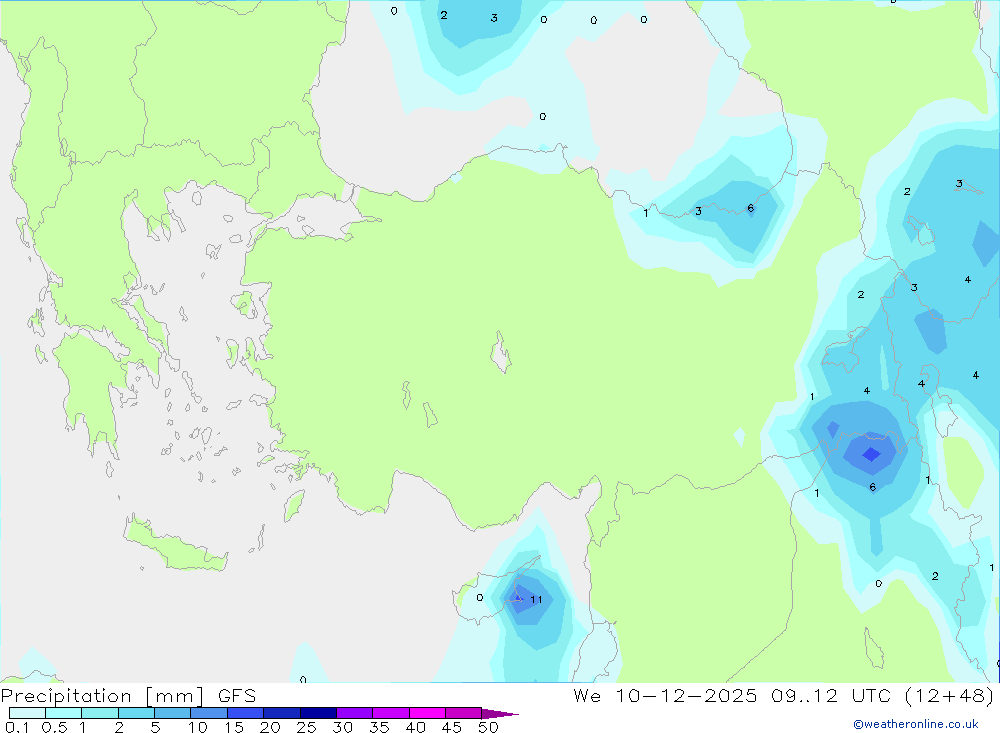1000x733 pixels.
Task: Click legend scale label "10"
Action: pos(198,727)
